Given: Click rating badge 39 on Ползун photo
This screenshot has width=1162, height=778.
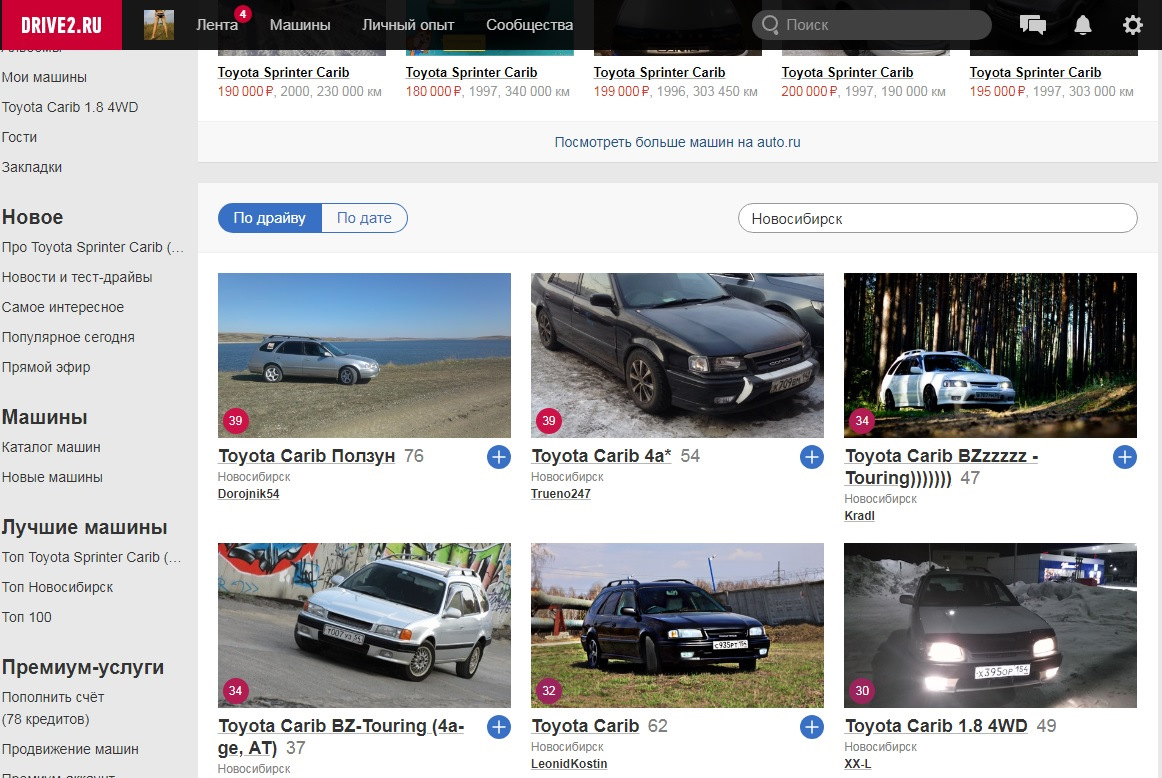Looking at the screenshot, I should [236, 420].
